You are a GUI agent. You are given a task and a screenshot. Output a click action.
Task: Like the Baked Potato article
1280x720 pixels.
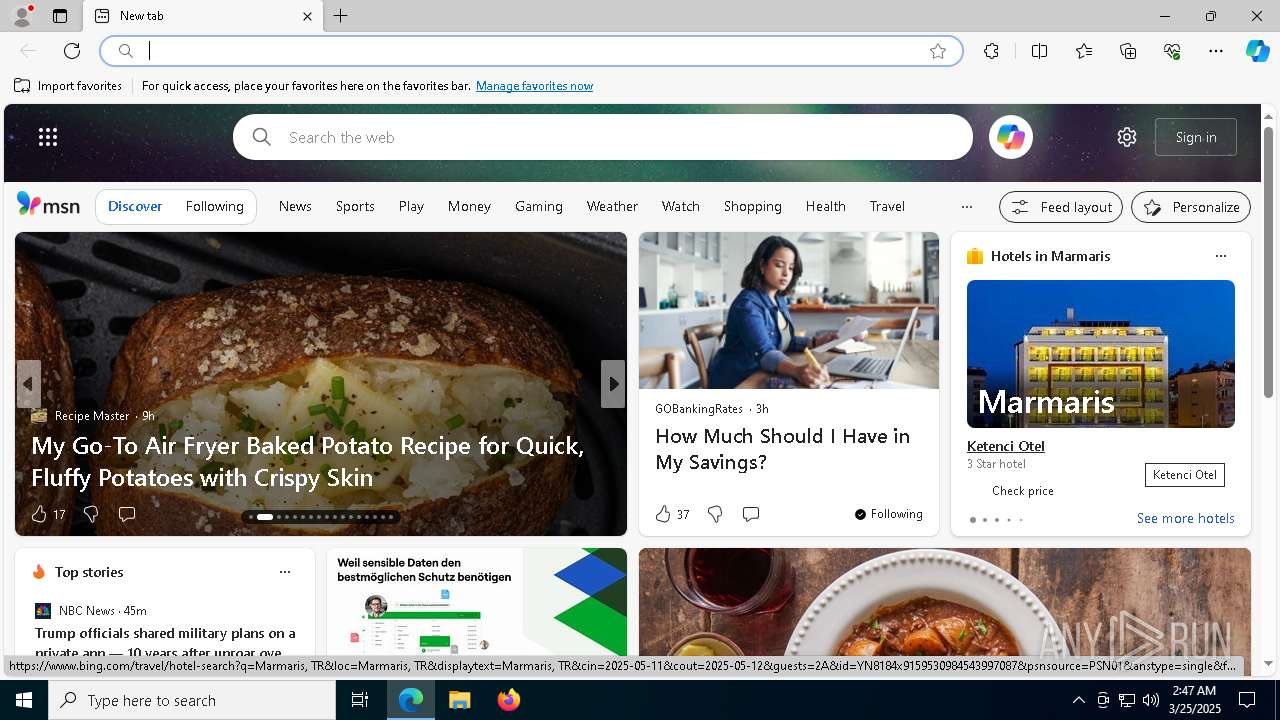(x=39, y=514)
